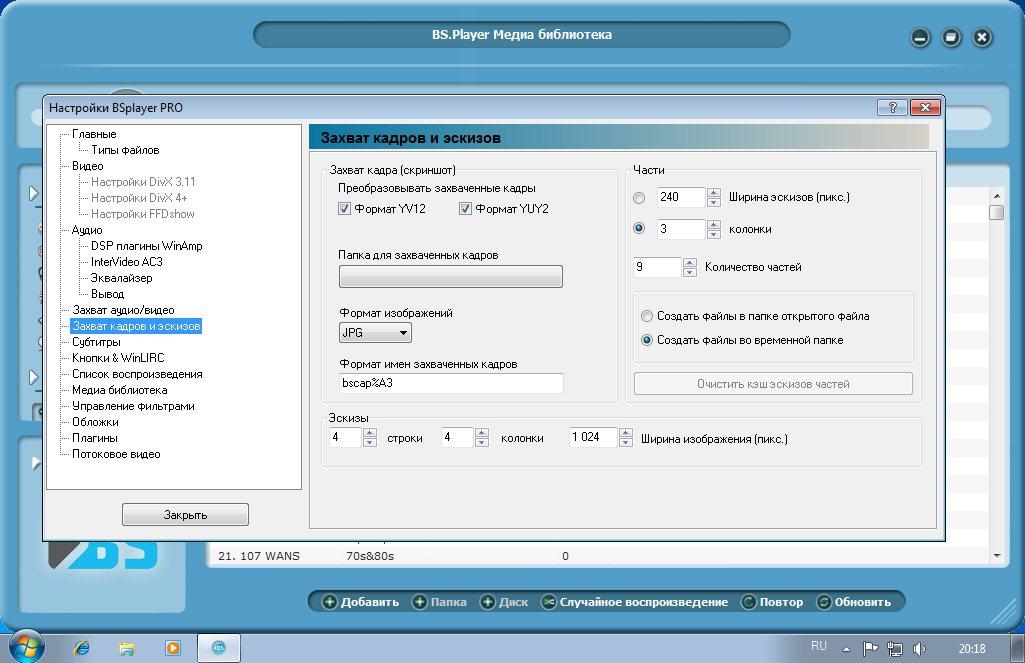
Task: Increase the Ширина изображения spinner
Action: tap(626, 433)
